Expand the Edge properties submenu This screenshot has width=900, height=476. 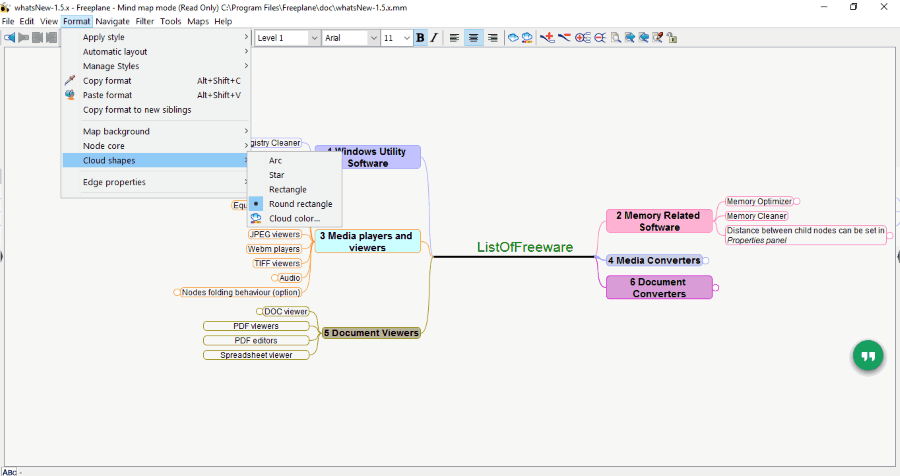click(x=156, y=182)
